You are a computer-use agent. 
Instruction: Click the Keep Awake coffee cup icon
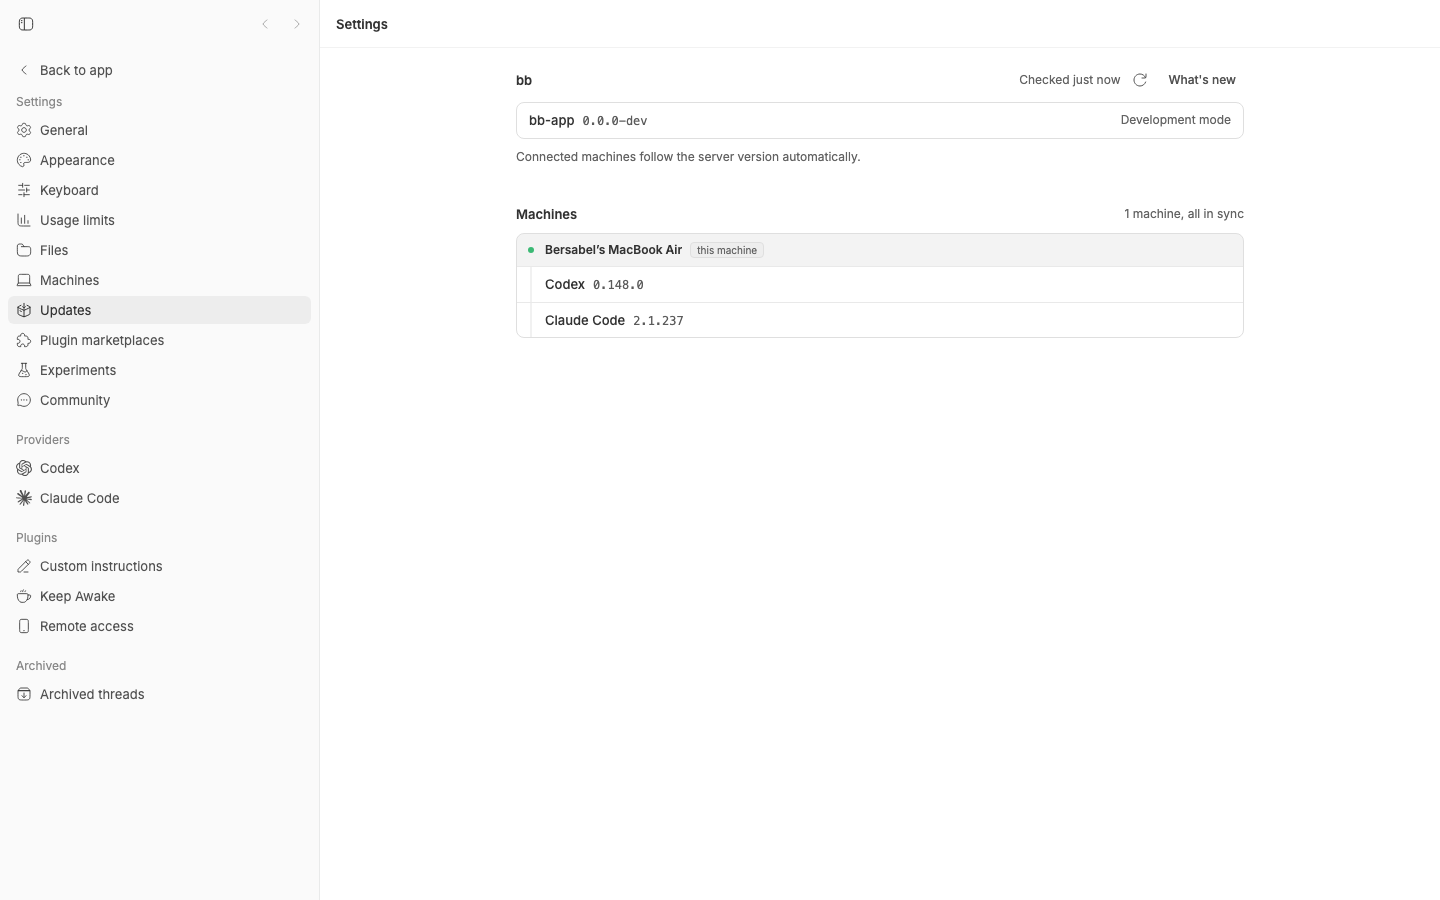click(24, 596)
